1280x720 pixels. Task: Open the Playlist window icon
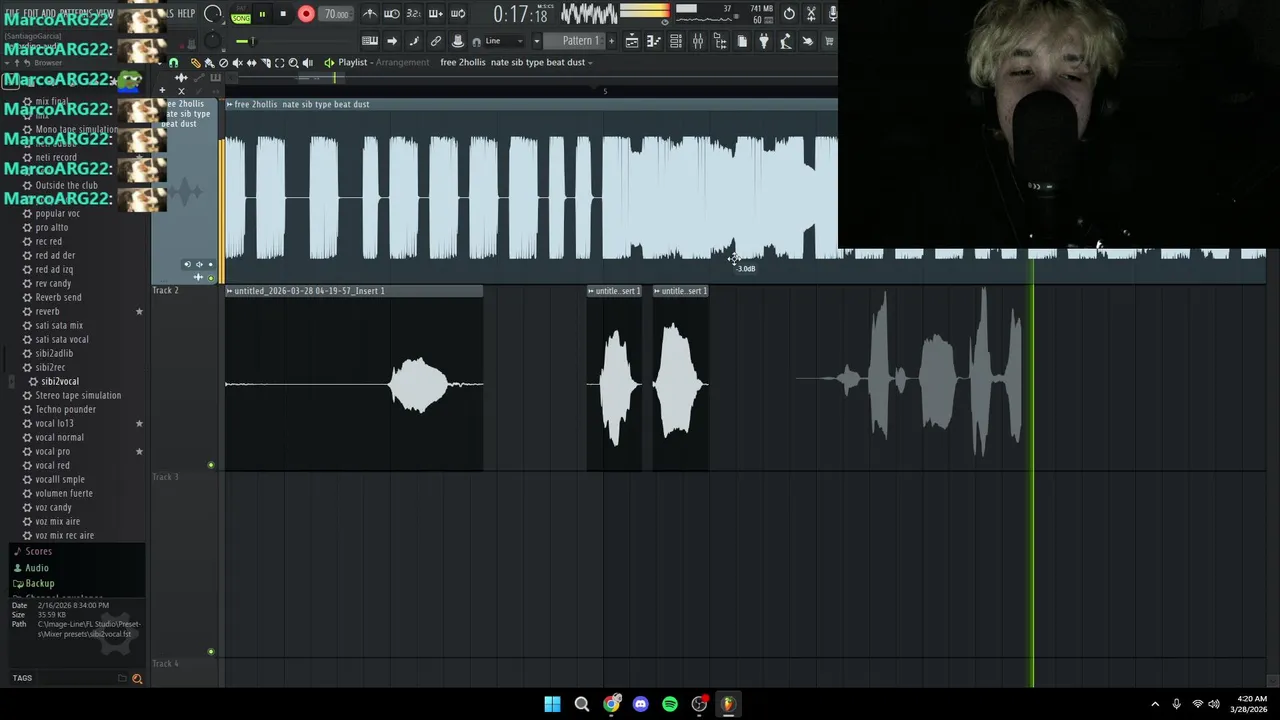(632, 41)
